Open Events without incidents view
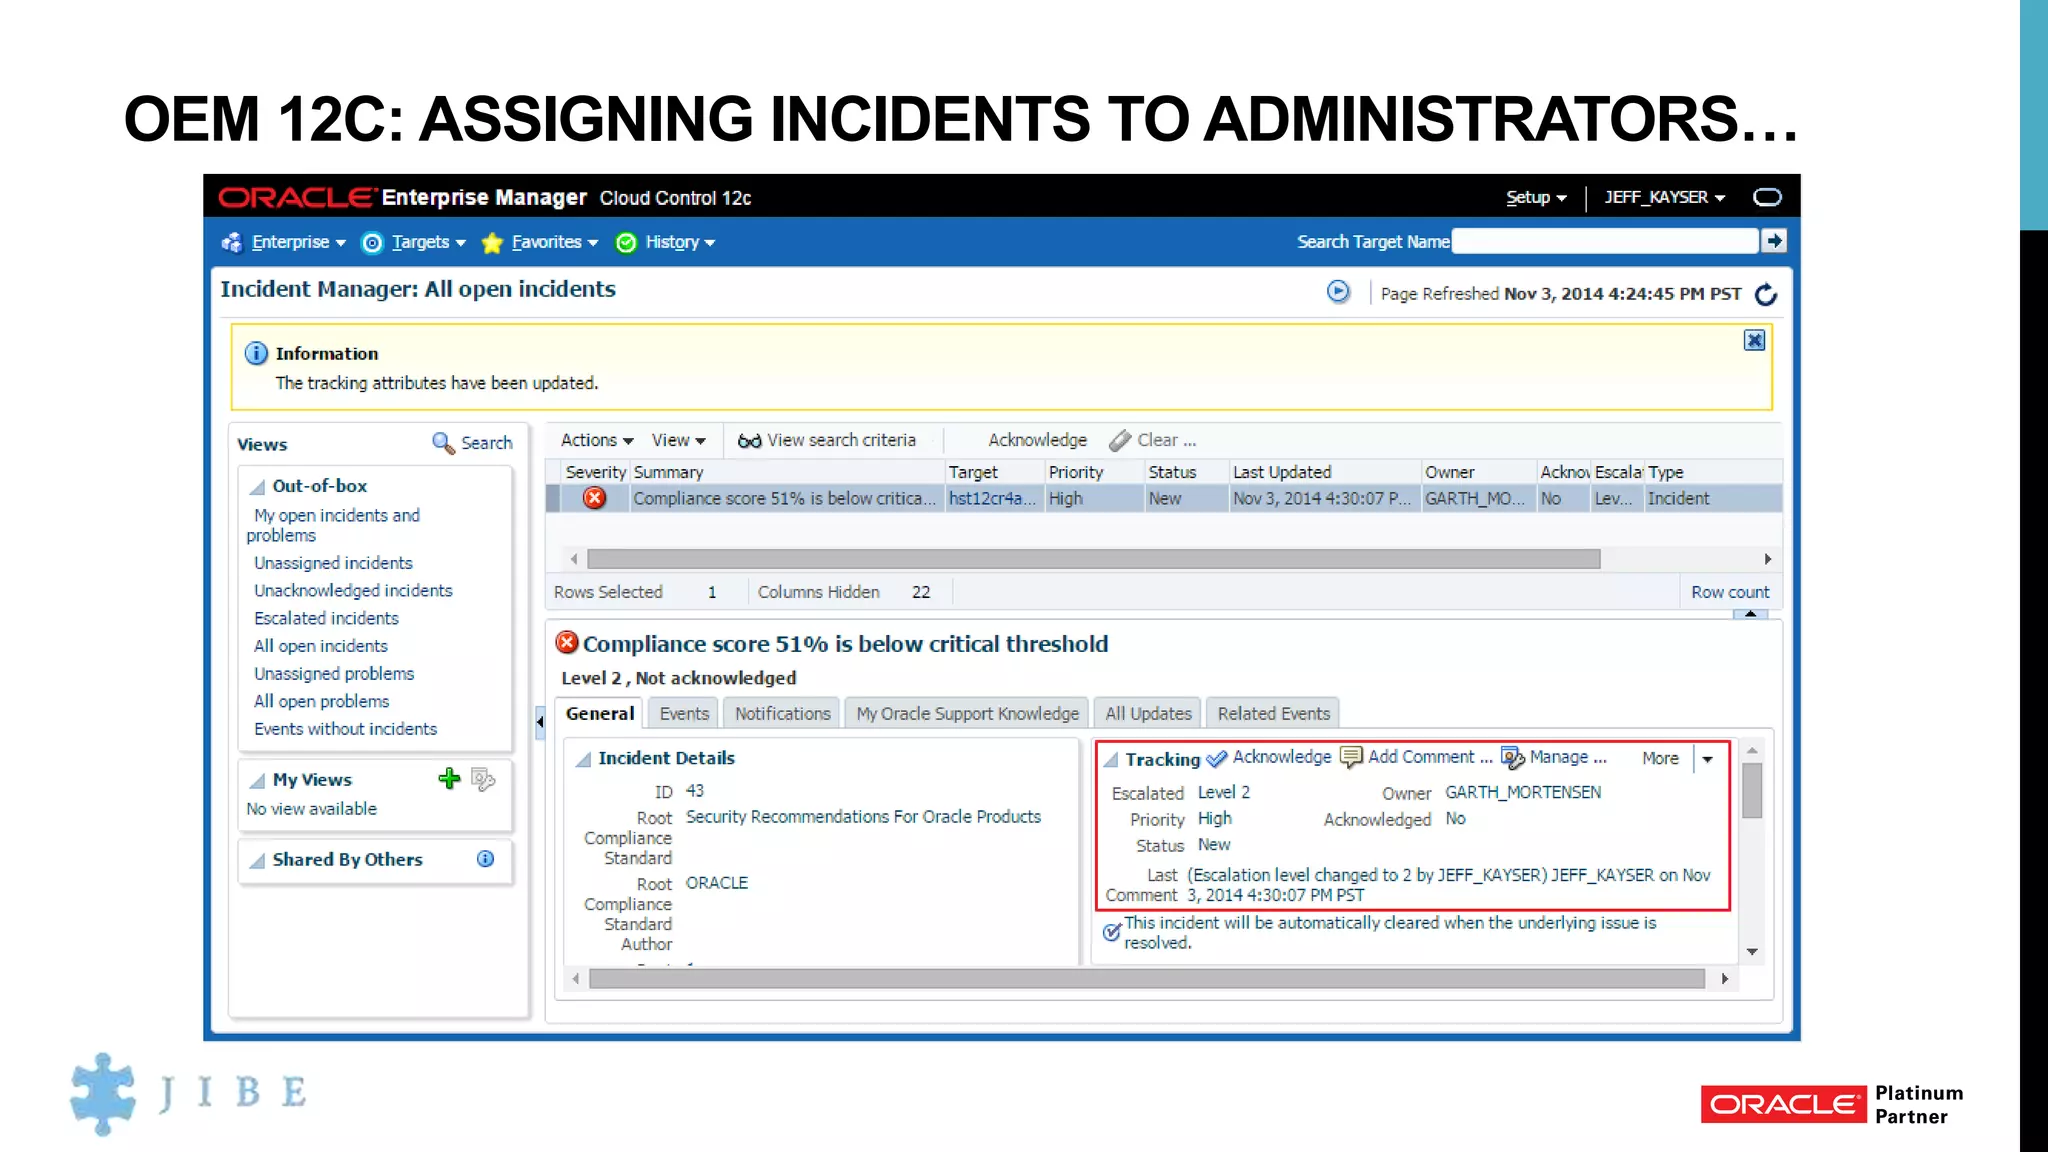2048x1152 pixels. point(345,729)
